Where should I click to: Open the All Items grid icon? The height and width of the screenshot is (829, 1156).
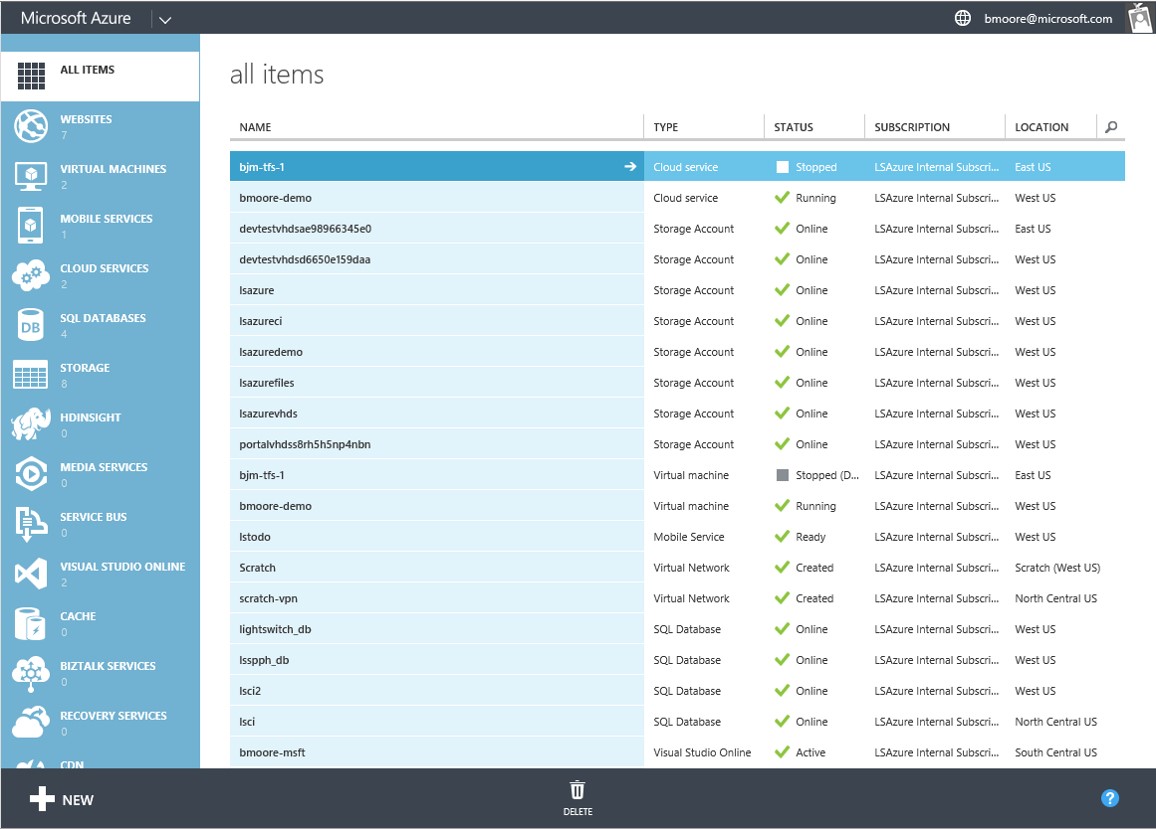click(31, 76)
